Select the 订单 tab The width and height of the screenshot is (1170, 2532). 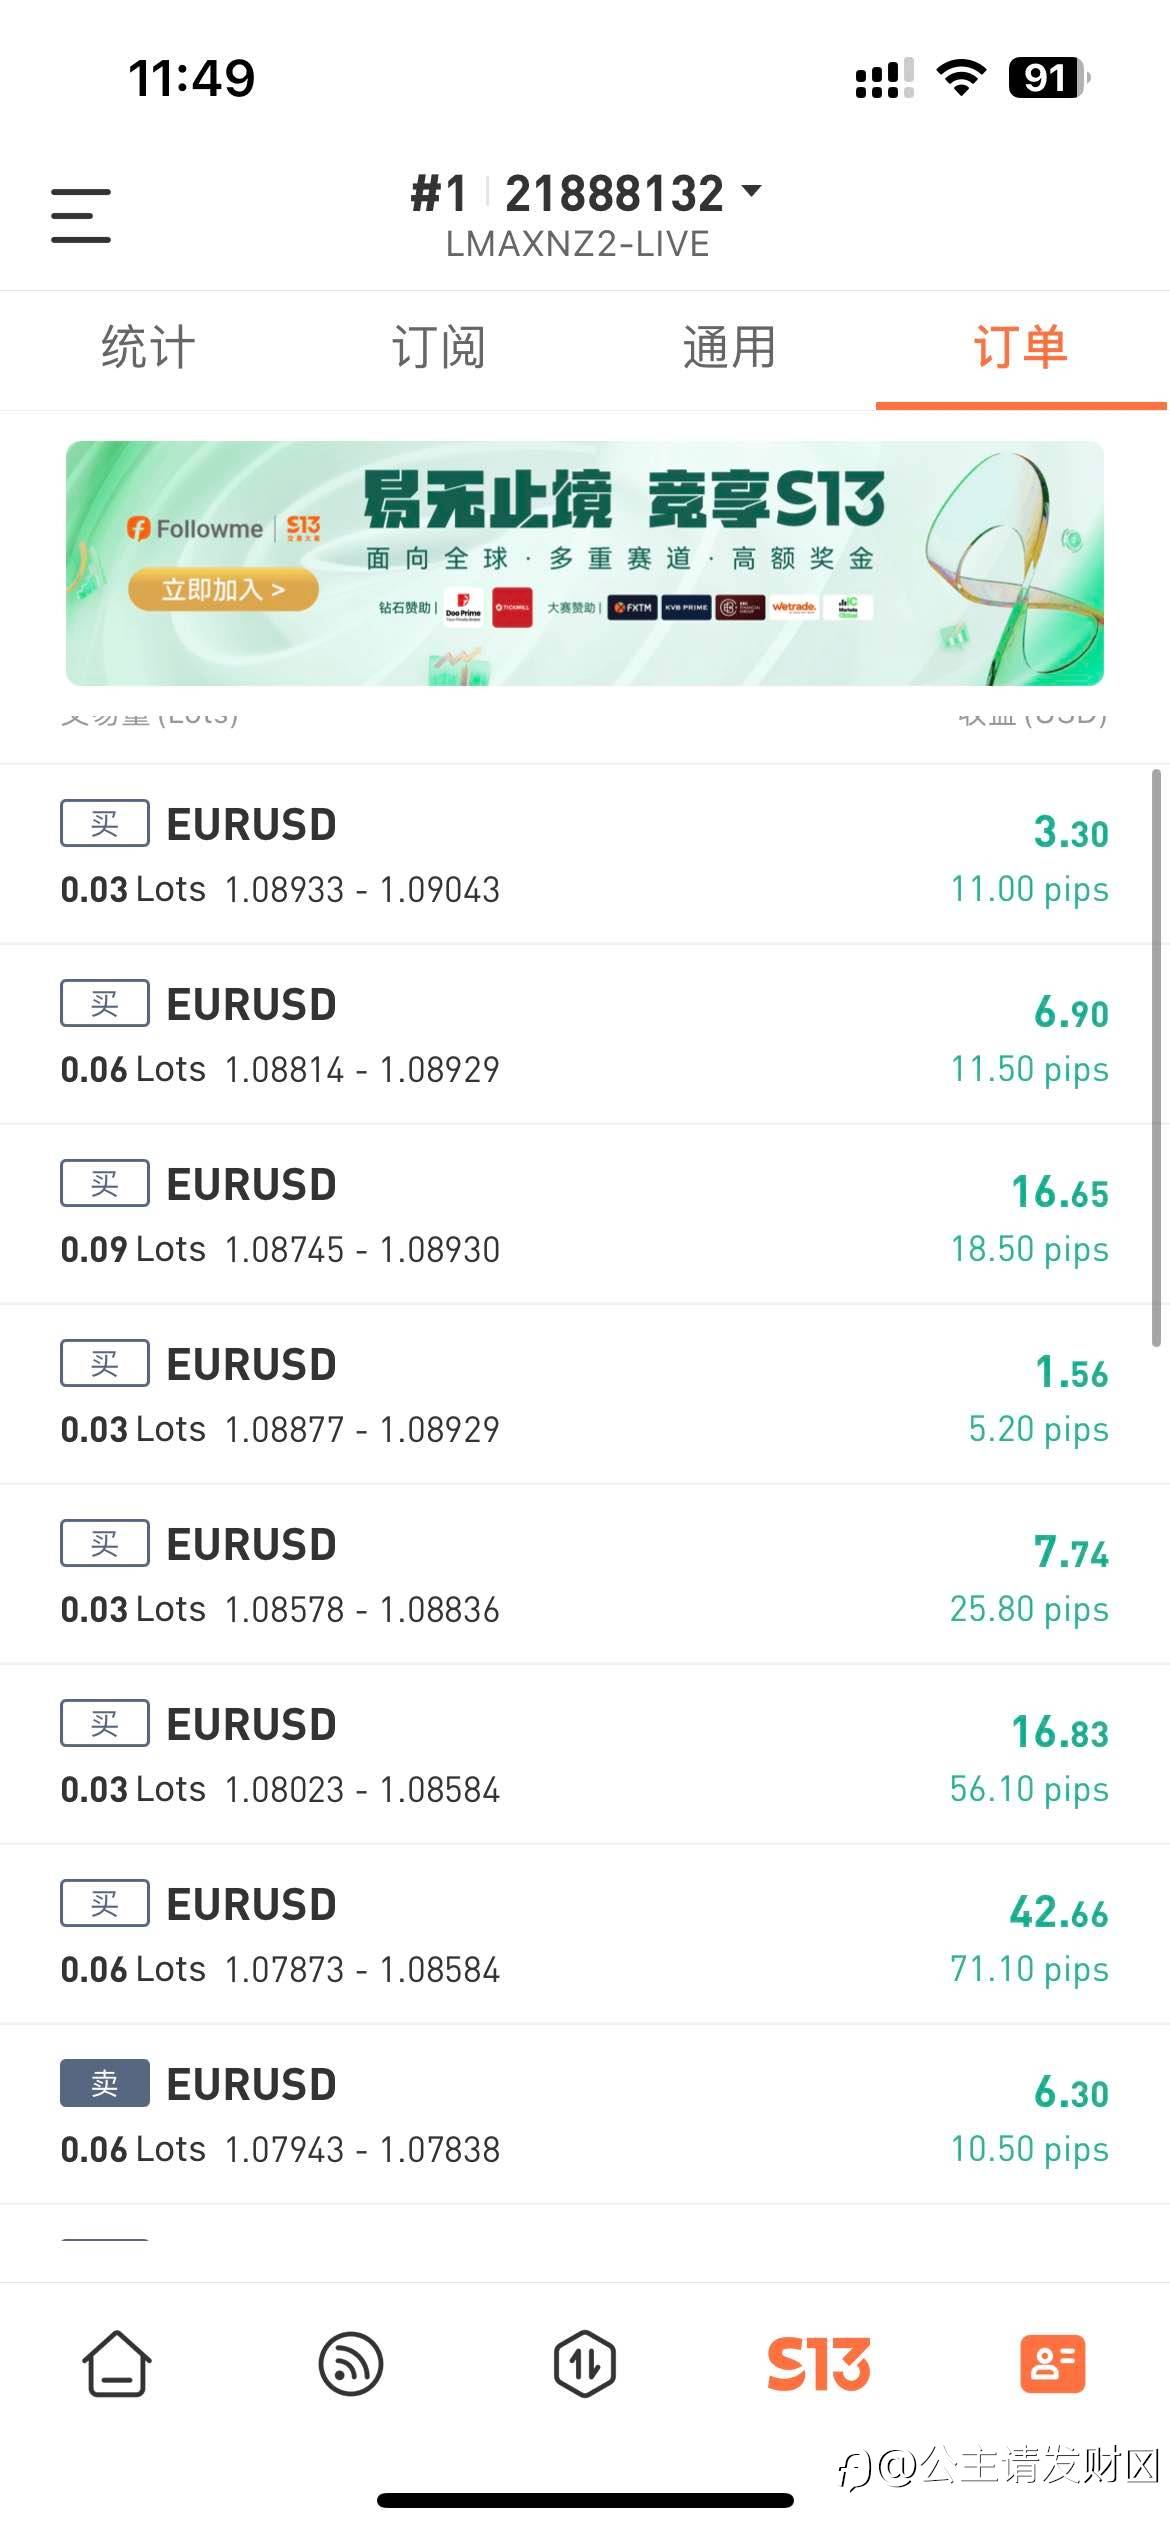click(x=1020, y=348)
